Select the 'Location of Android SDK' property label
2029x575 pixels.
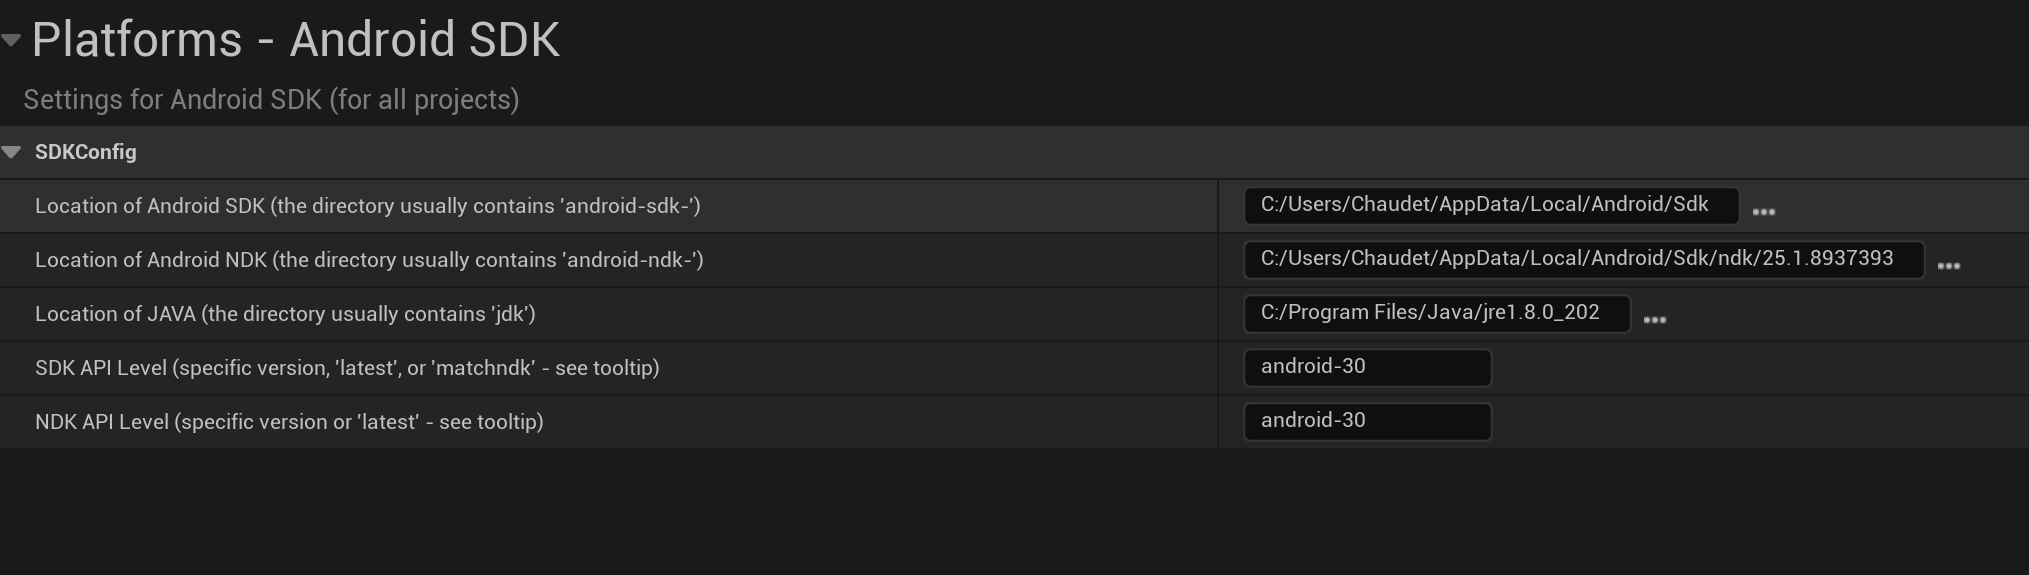tap(367, 206)
